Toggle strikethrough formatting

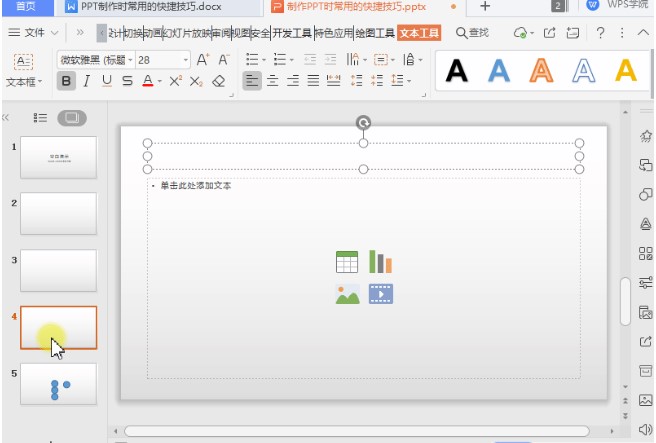coord(128,81)
